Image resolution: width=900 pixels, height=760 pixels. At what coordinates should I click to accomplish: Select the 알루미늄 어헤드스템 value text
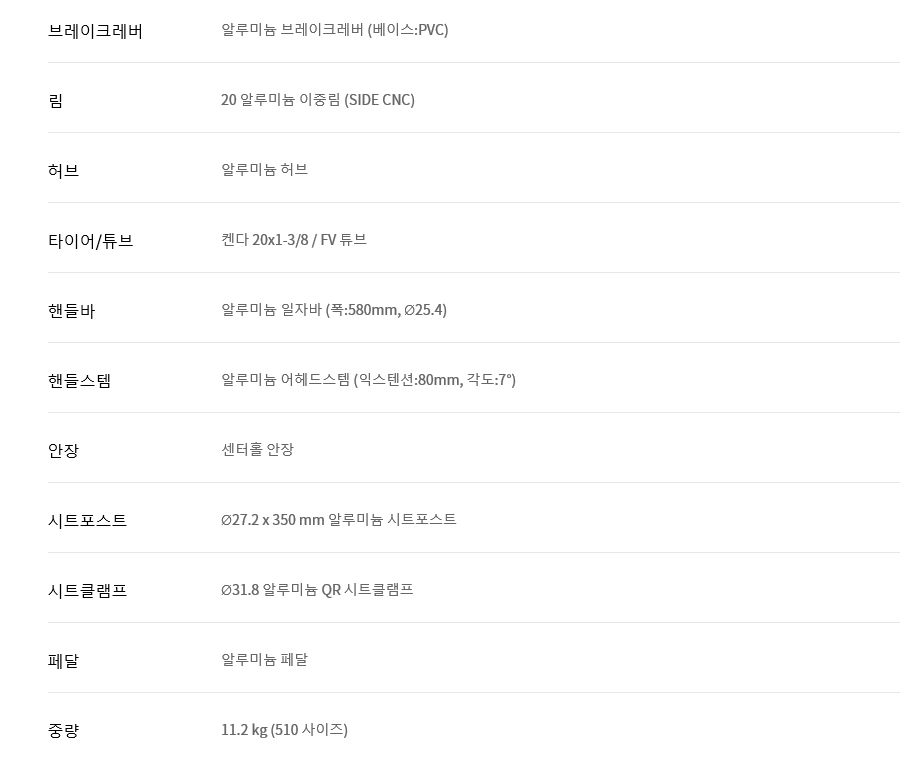(368, 380)
